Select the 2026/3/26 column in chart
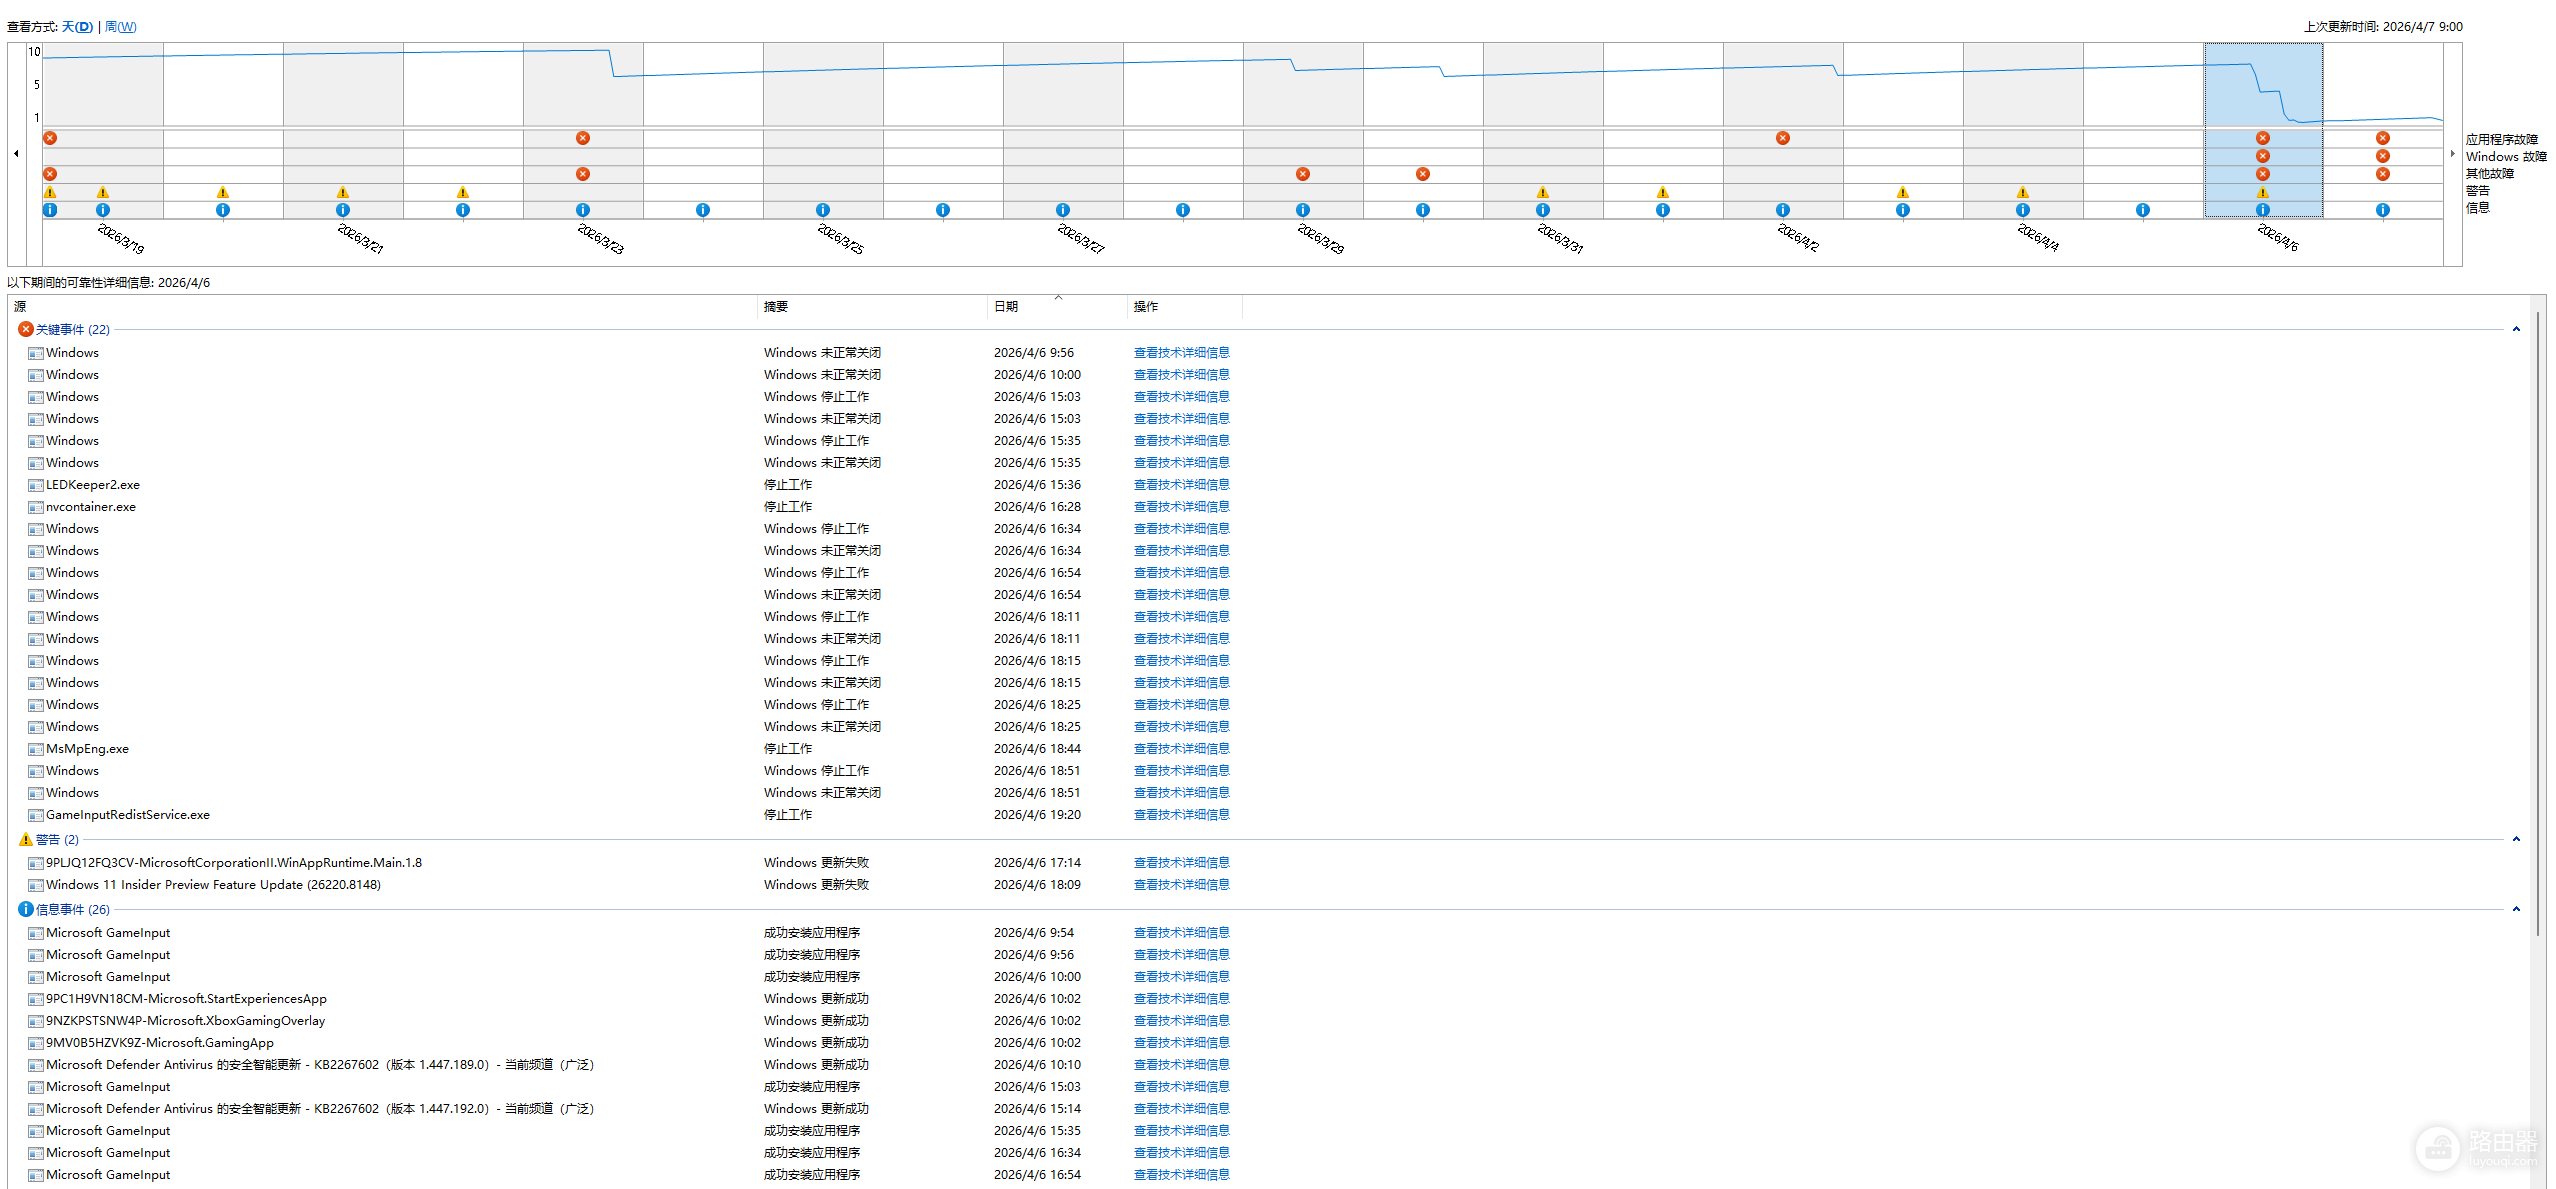This screenshot has height=1189, width=2556. pos(943,130)
